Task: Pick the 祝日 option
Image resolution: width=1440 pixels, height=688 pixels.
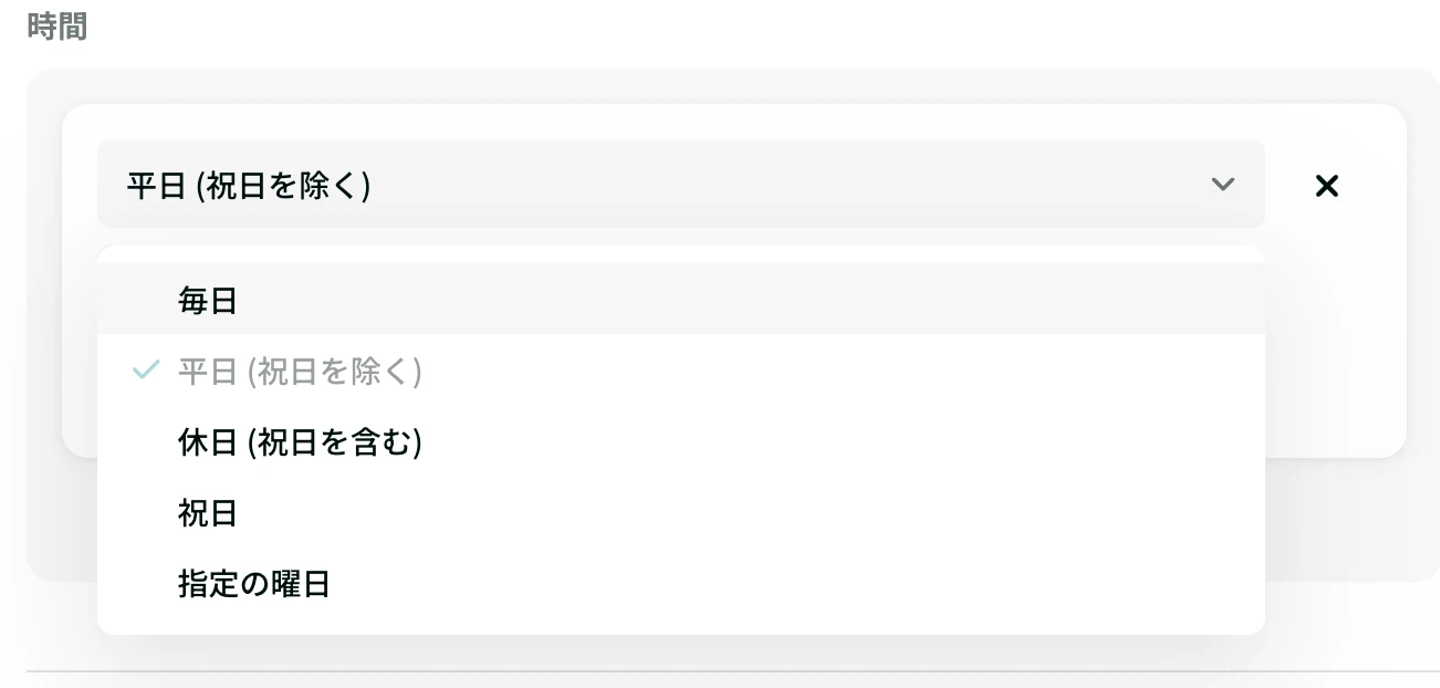Action: tap(208, 513)
